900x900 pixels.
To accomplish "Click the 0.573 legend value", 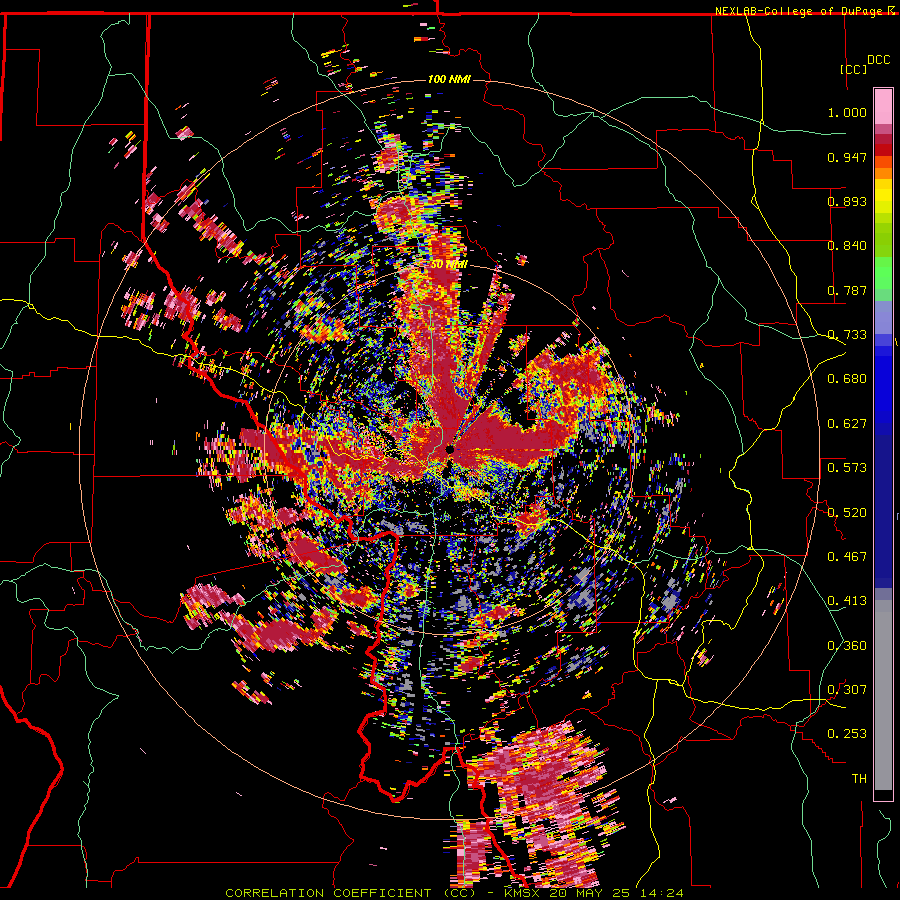I will (847, 468).
